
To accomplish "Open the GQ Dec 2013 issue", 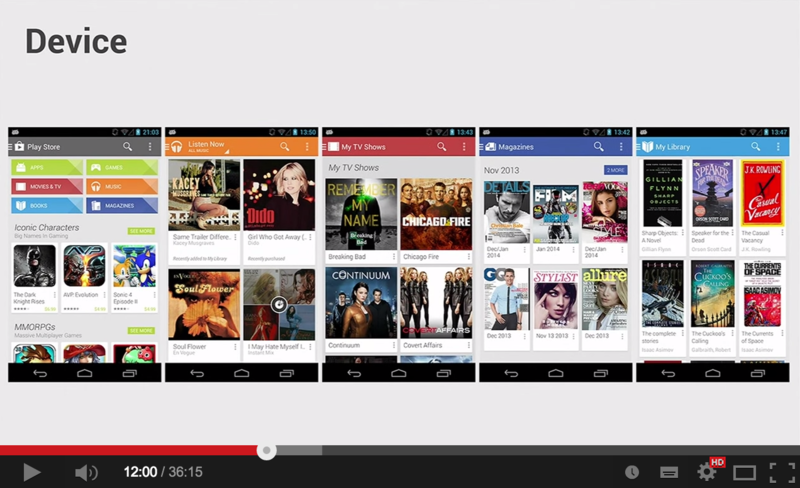I will (x=507, y=299).
